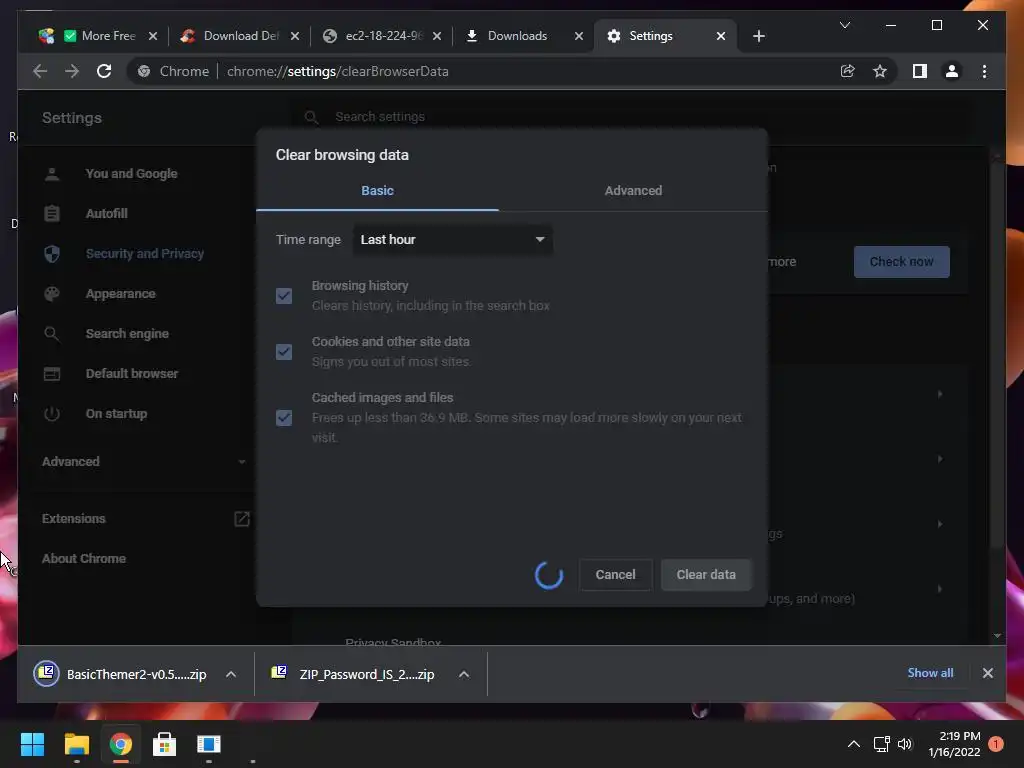Open Chrome three-dot menu
Image resolution: width=1024 pixels, height=768 pixels.
click(x=984, y=71)
